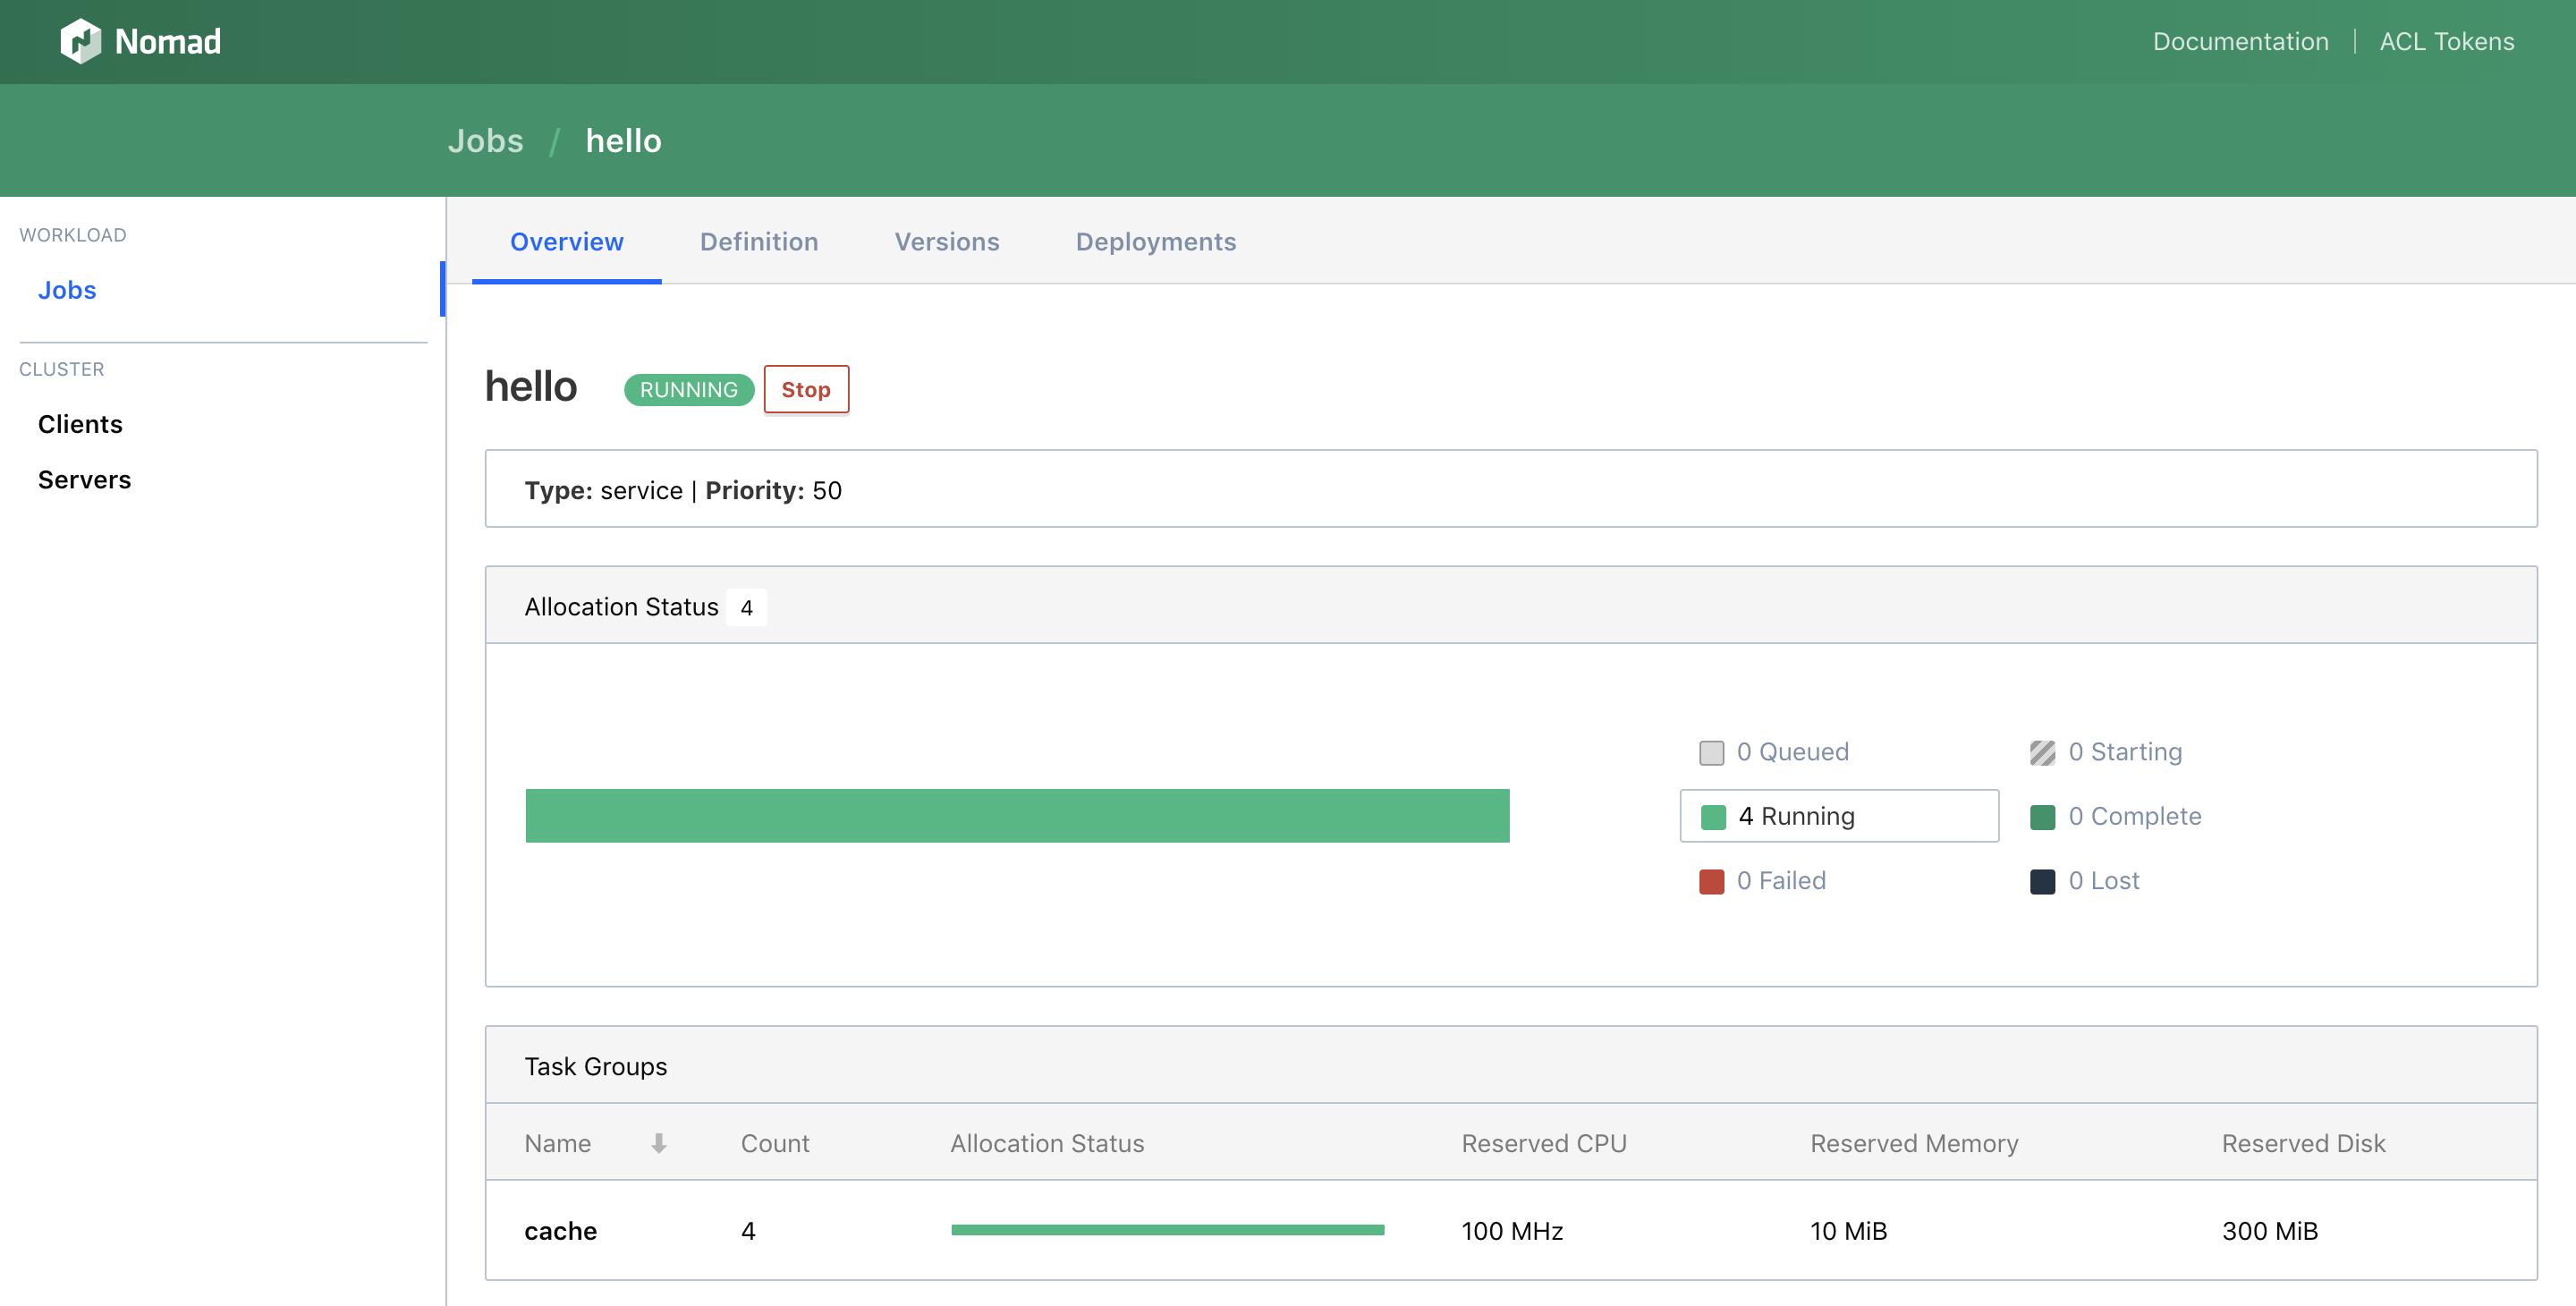Select the 4 Running legend item
The width and height of the screenshot is (2576, 1306).
tap(1838, 816)
